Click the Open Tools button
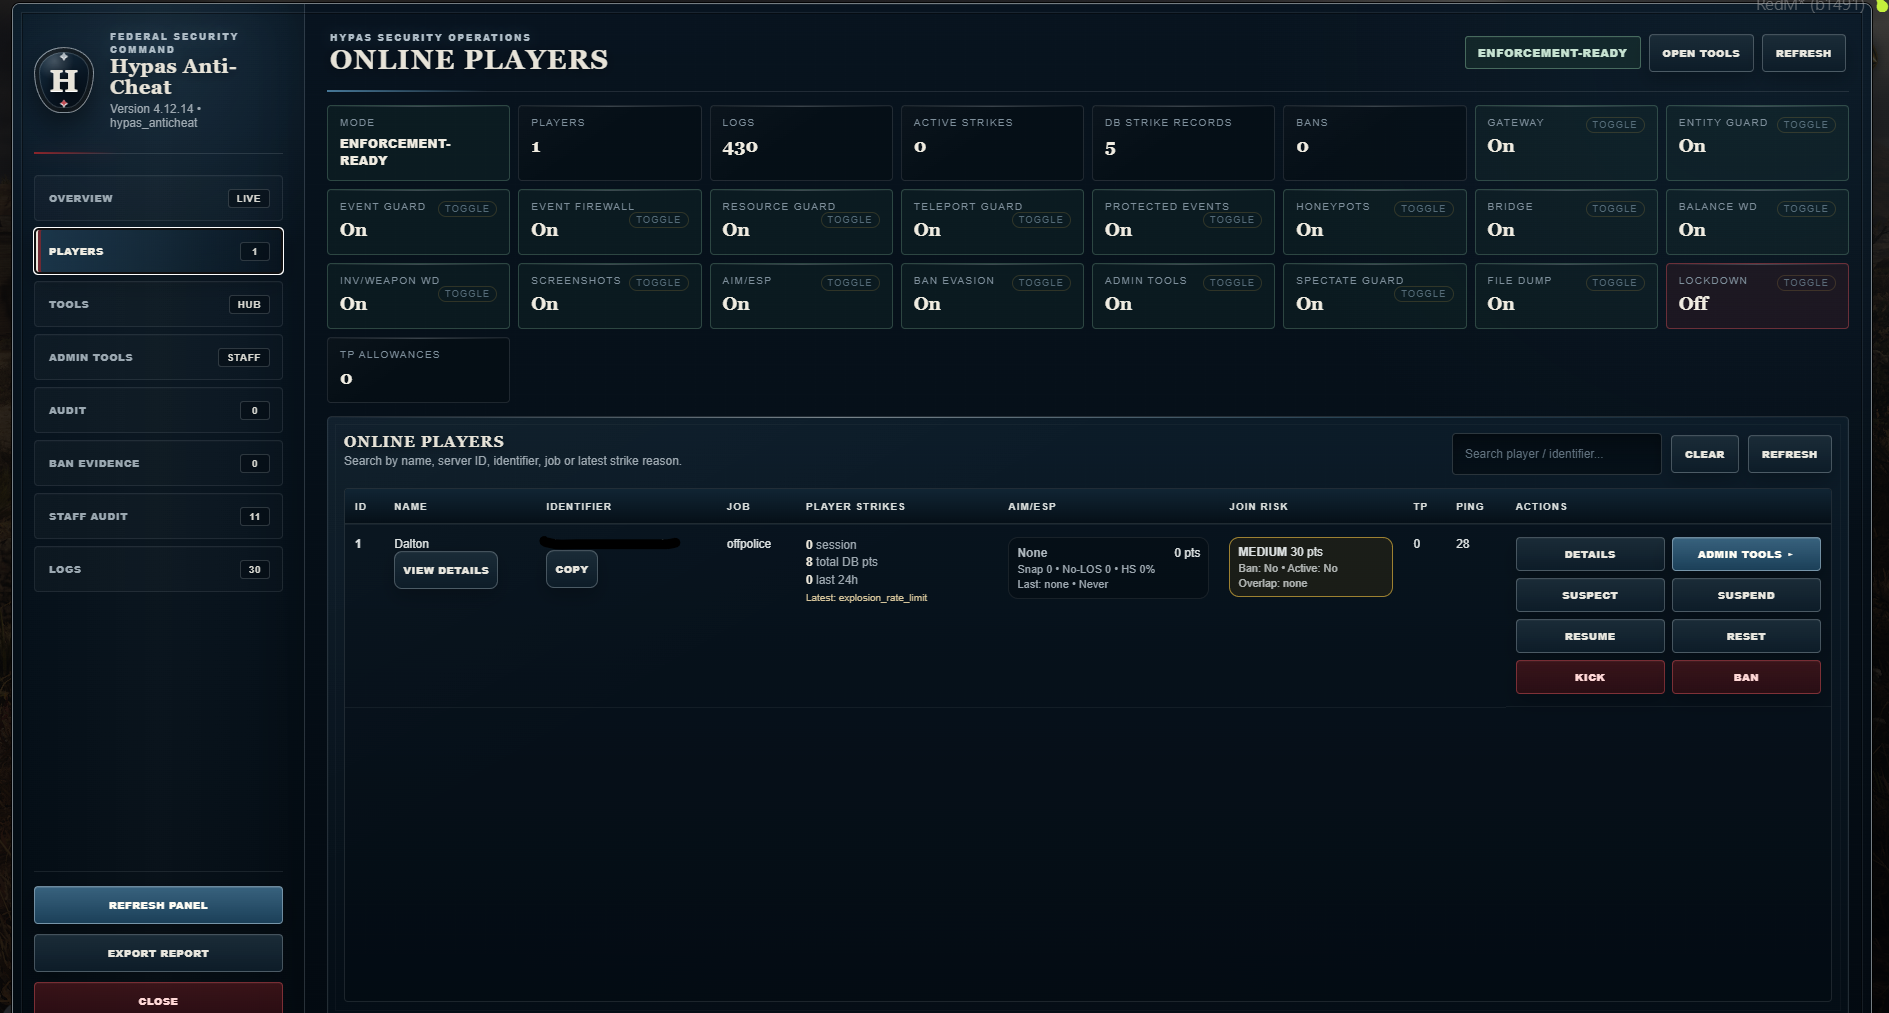 pos(1701,53)
